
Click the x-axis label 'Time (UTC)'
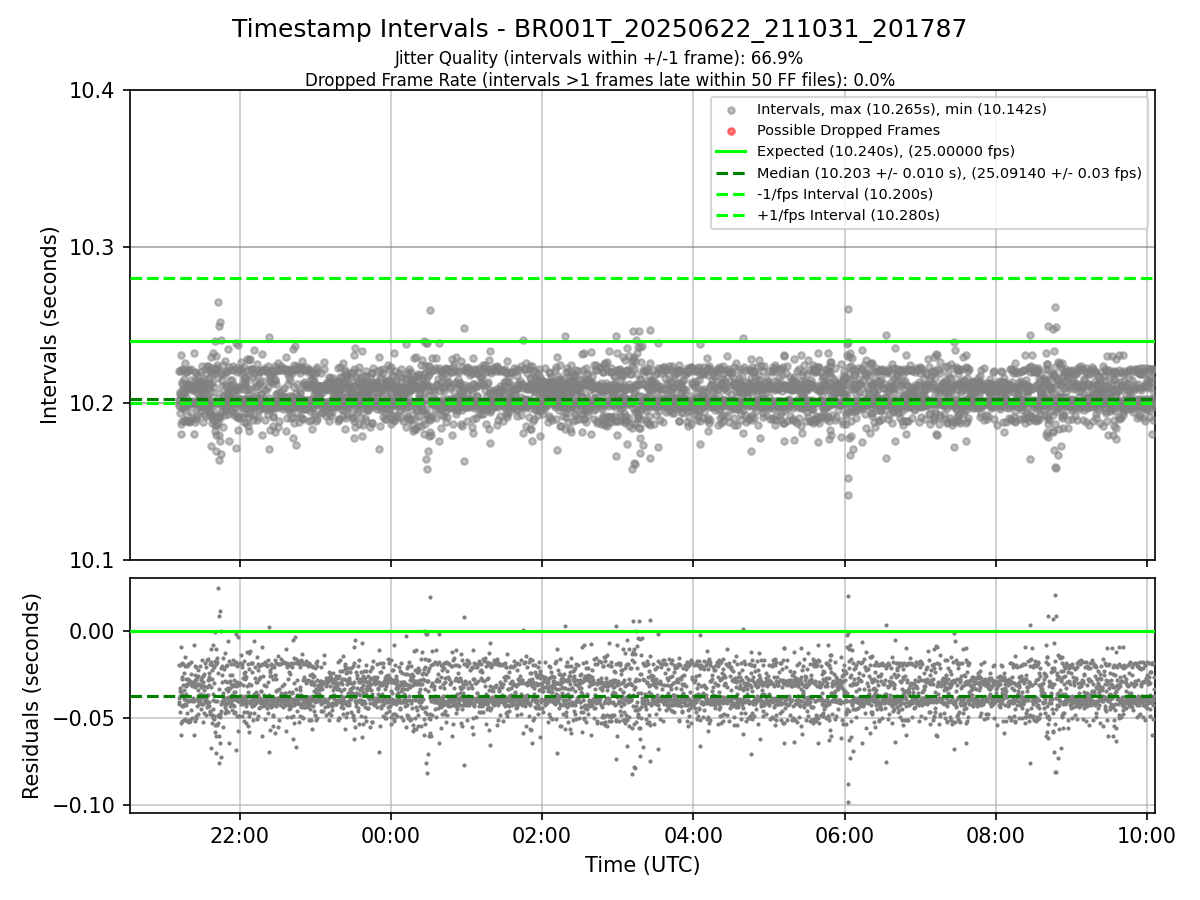(642, 865)
